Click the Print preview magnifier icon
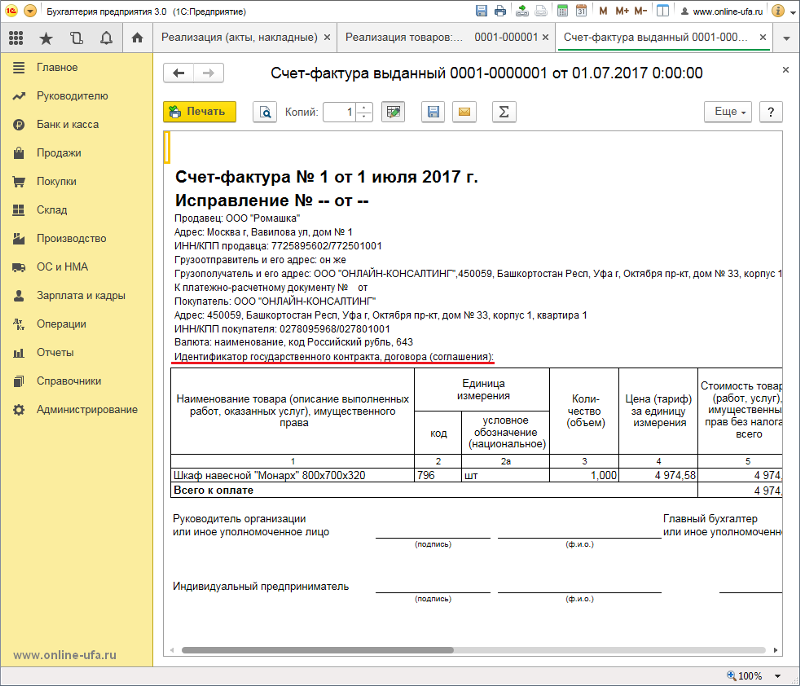The image size is (800, 686). pos(265,112)
